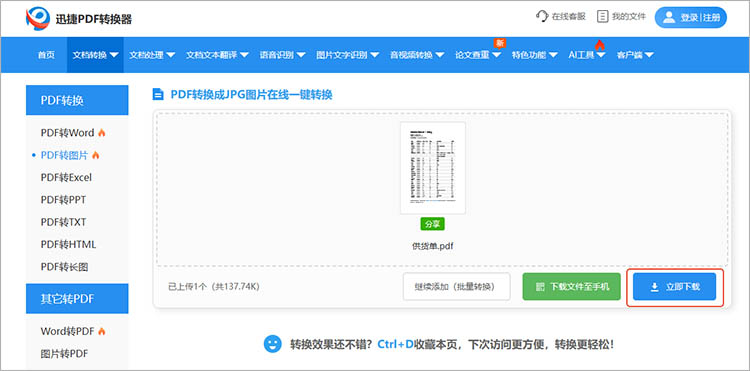The height and width of the screenshot is (371, 750).
Task: Open 我的文件 via its document icon
Action: click(x=603, y=16)
